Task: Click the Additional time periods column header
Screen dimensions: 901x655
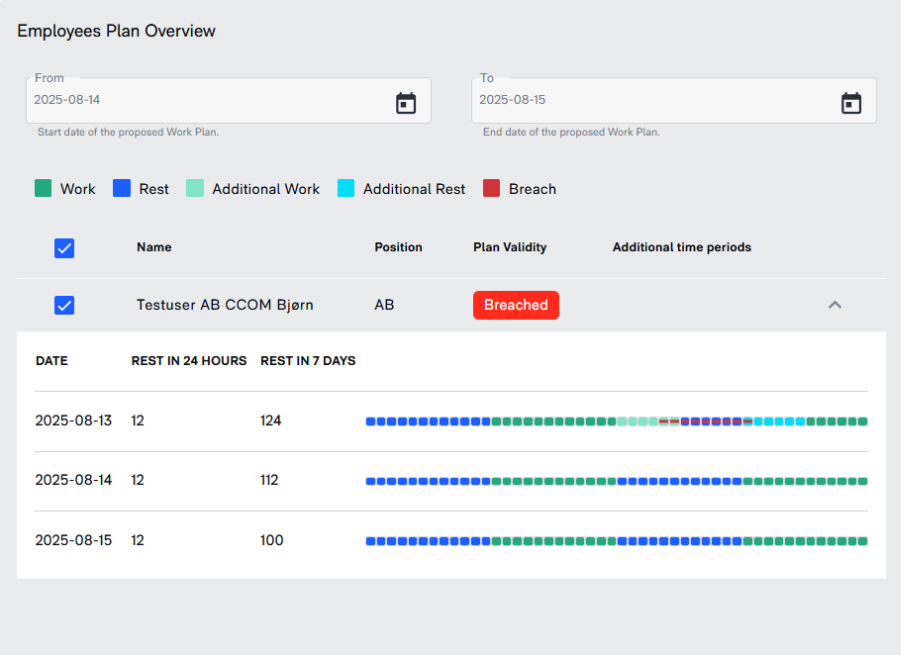Action: 681,247
